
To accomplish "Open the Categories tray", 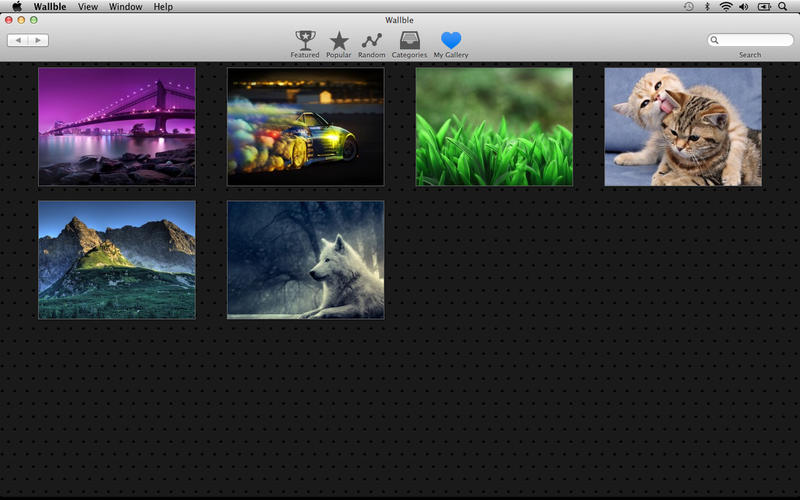I will 409,42.
